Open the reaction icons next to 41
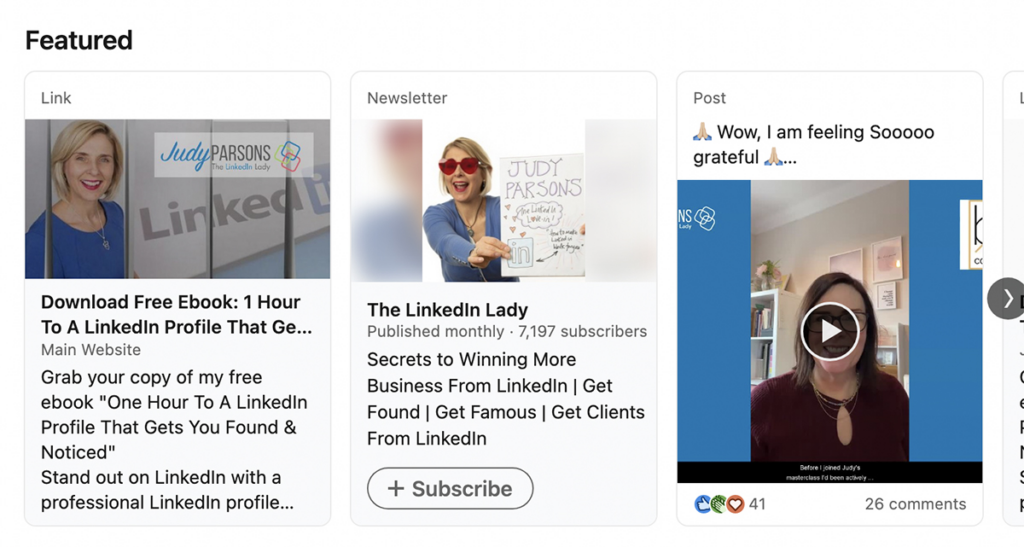 719,504
